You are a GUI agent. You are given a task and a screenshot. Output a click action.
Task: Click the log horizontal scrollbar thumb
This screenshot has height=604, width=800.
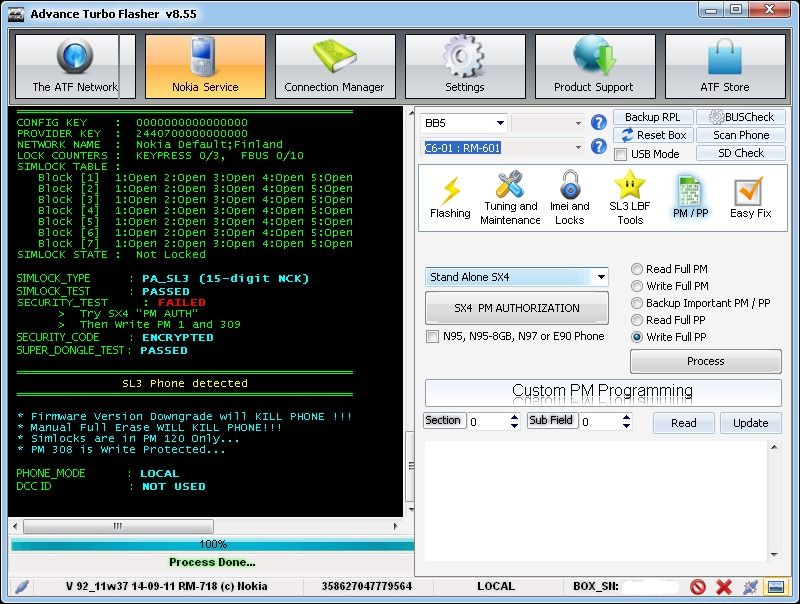coord(118,526)
